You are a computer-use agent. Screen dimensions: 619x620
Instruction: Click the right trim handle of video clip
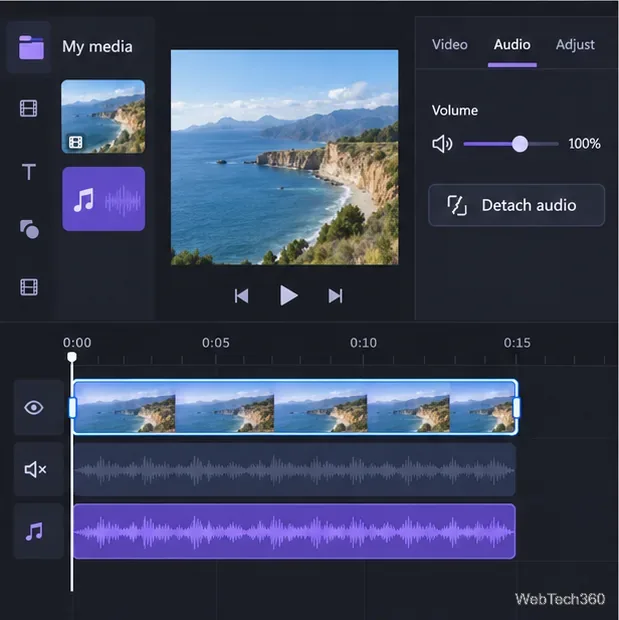[516, 408]
